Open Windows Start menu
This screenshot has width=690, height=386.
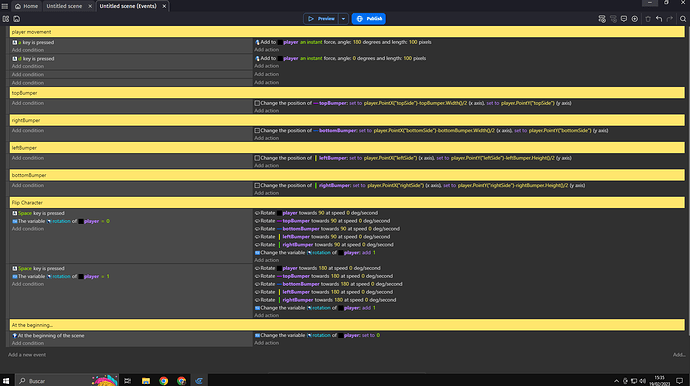point(6,381)
